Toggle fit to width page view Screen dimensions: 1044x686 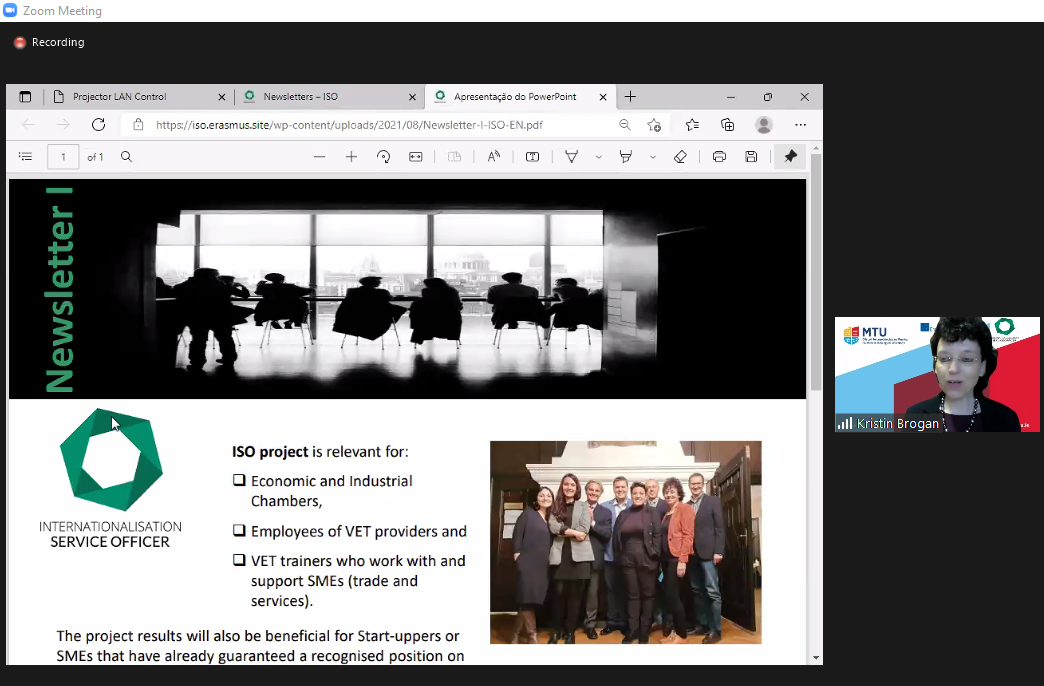(416, 157)
